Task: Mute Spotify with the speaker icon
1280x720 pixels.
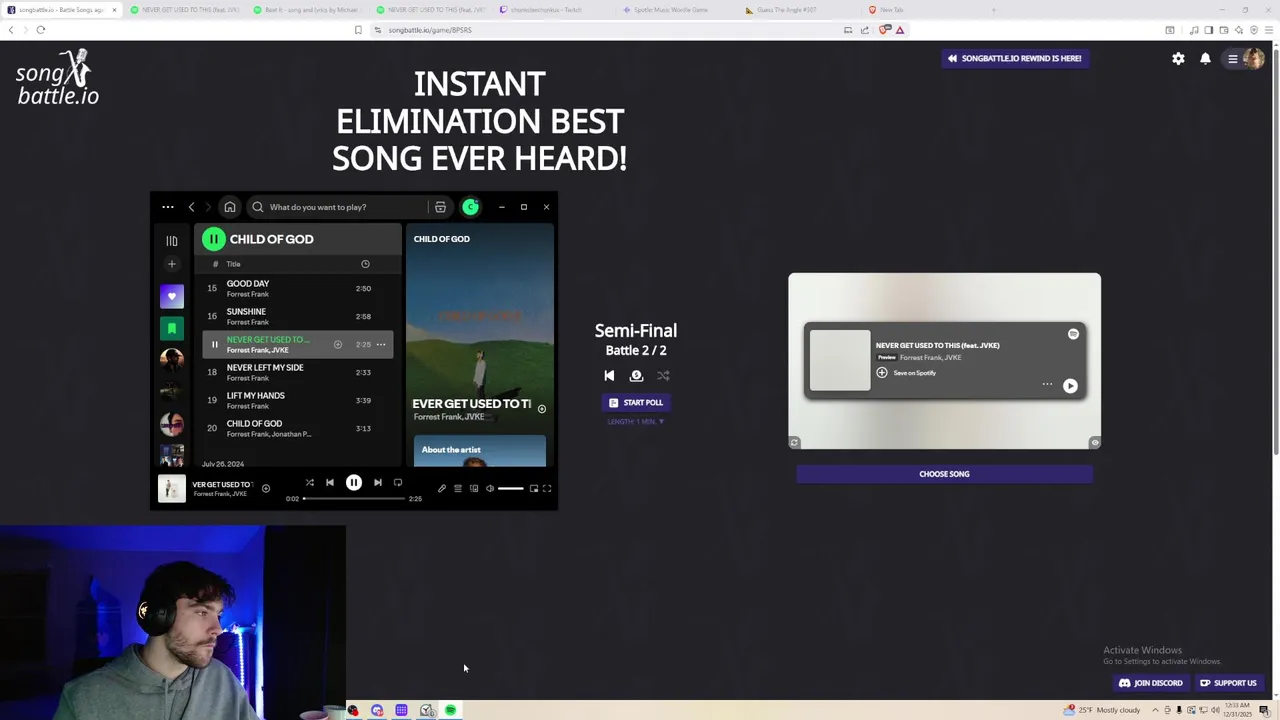Action: tap(490, 489)
